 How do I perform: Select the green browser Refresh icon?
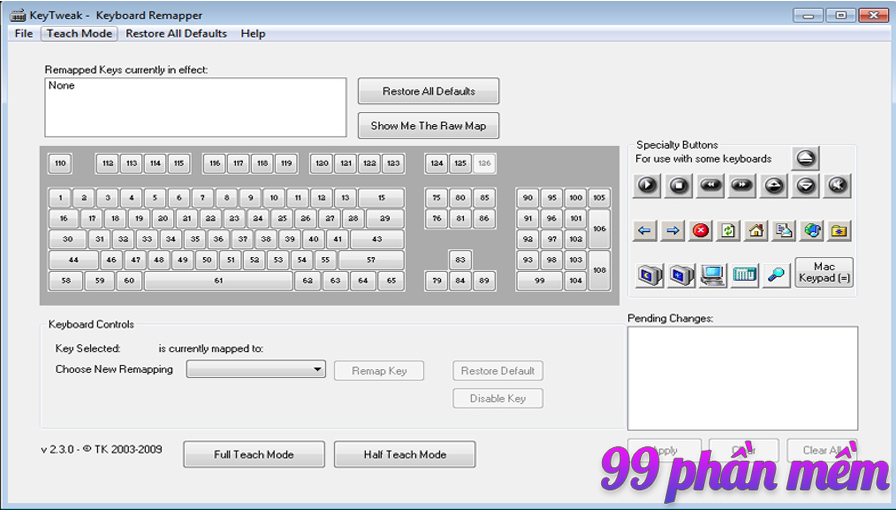coord(728,231)
